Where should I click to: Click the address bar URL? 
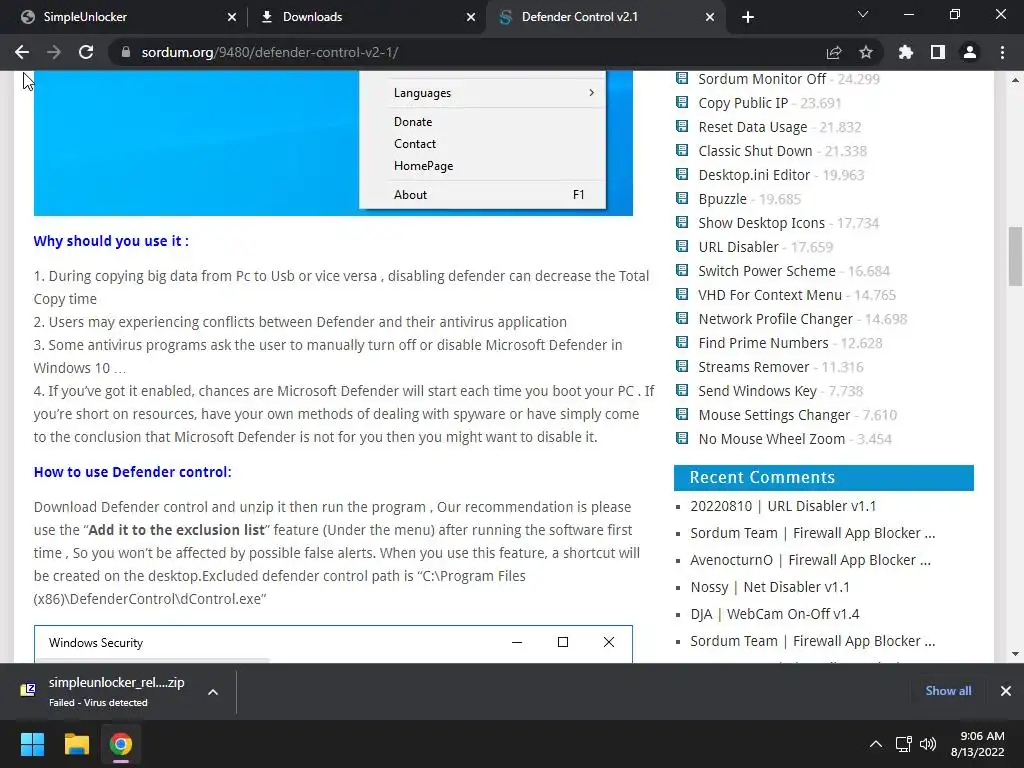[x=270, y=52]
